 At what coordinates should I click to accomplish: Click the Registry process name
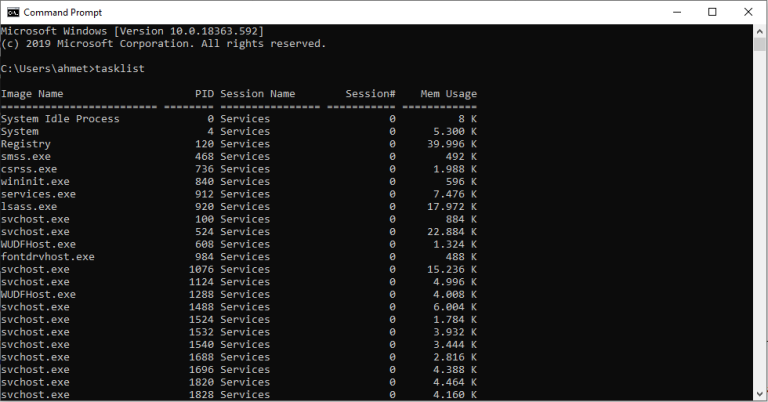point(25,144)
